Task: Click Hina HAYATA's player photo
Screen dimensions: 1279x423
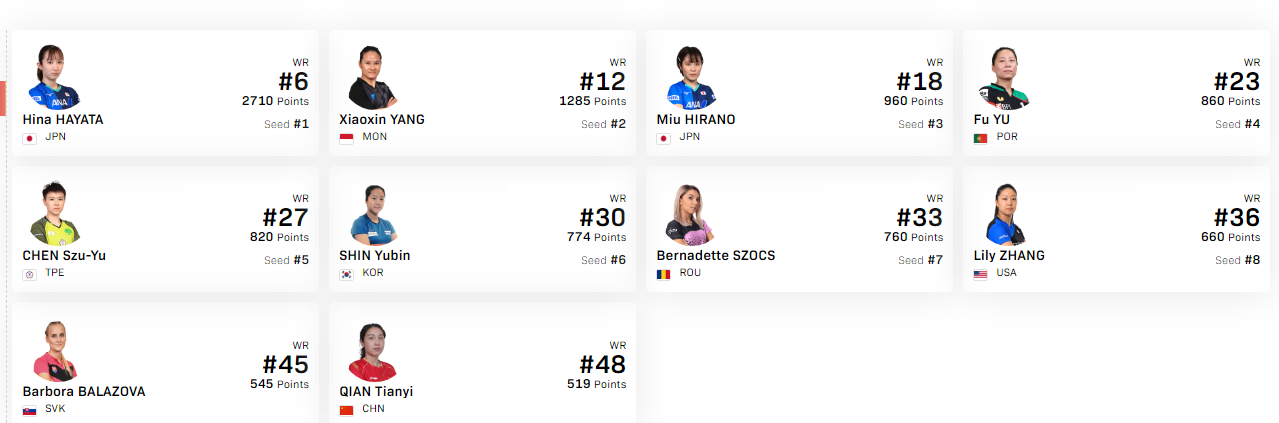Action: [54, 77]
